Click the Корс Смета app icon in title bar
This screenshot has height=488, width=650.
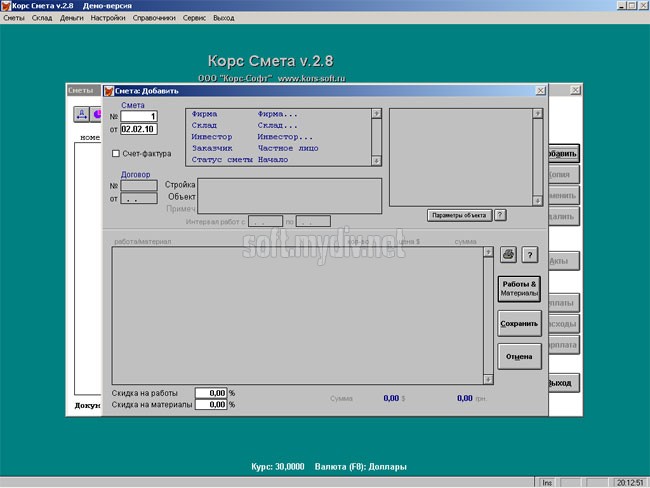click(6, 6)
